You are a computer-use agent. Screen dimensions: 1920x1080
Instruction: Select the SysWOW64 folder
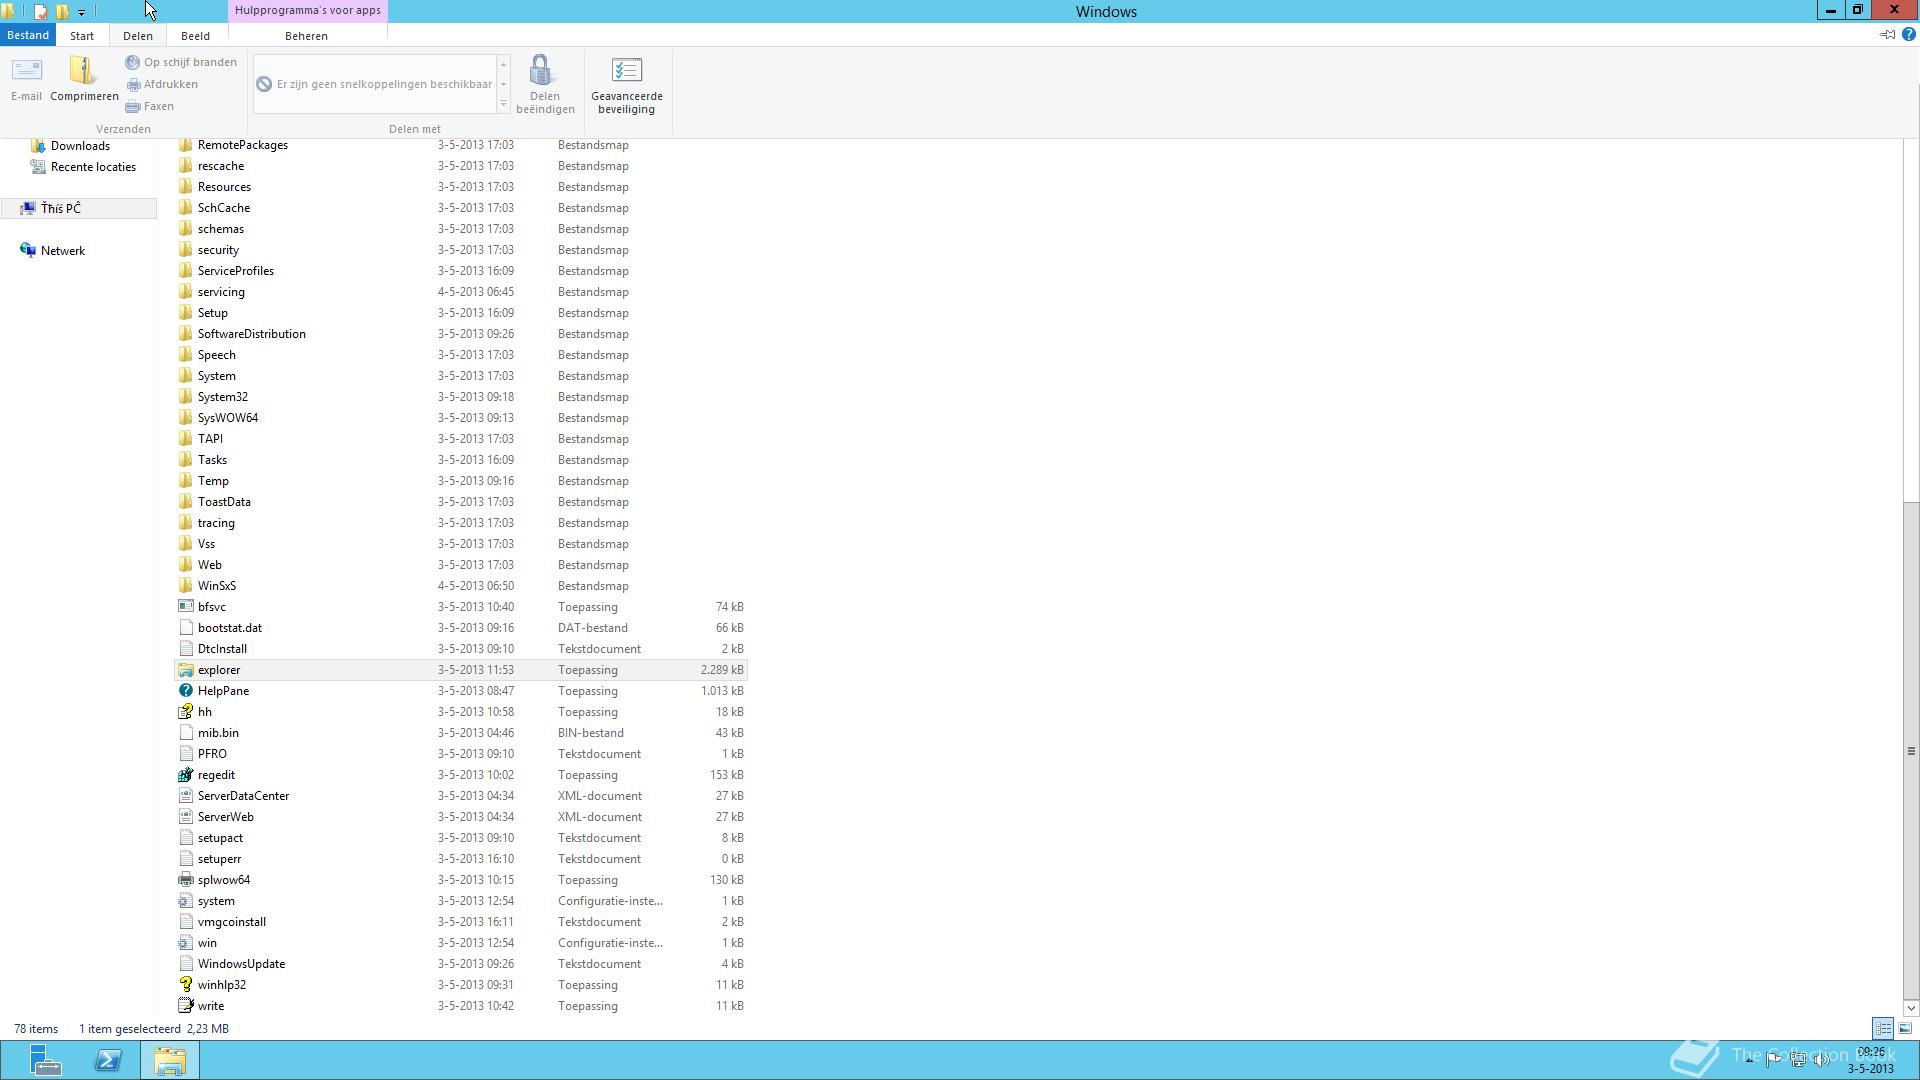tap(461, 418)
